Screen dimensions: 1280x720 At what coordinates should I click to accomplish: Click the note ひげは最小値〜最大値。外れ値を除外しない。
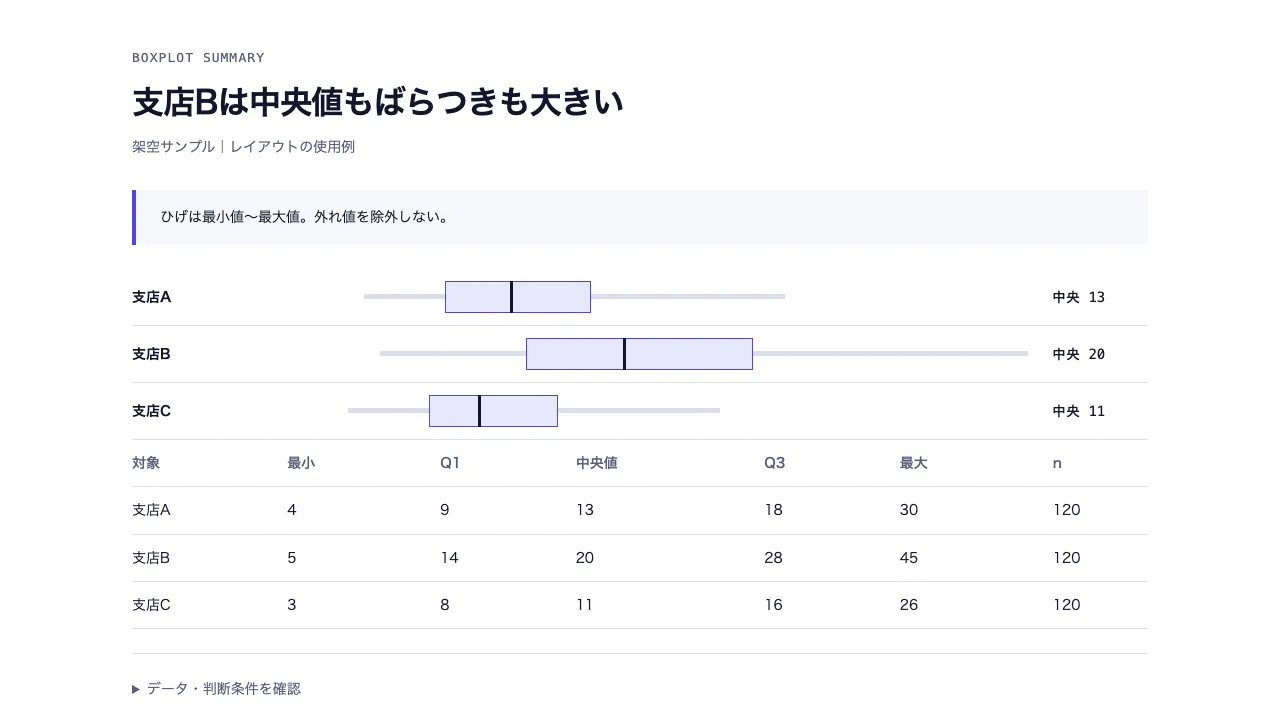coord(305,217)
